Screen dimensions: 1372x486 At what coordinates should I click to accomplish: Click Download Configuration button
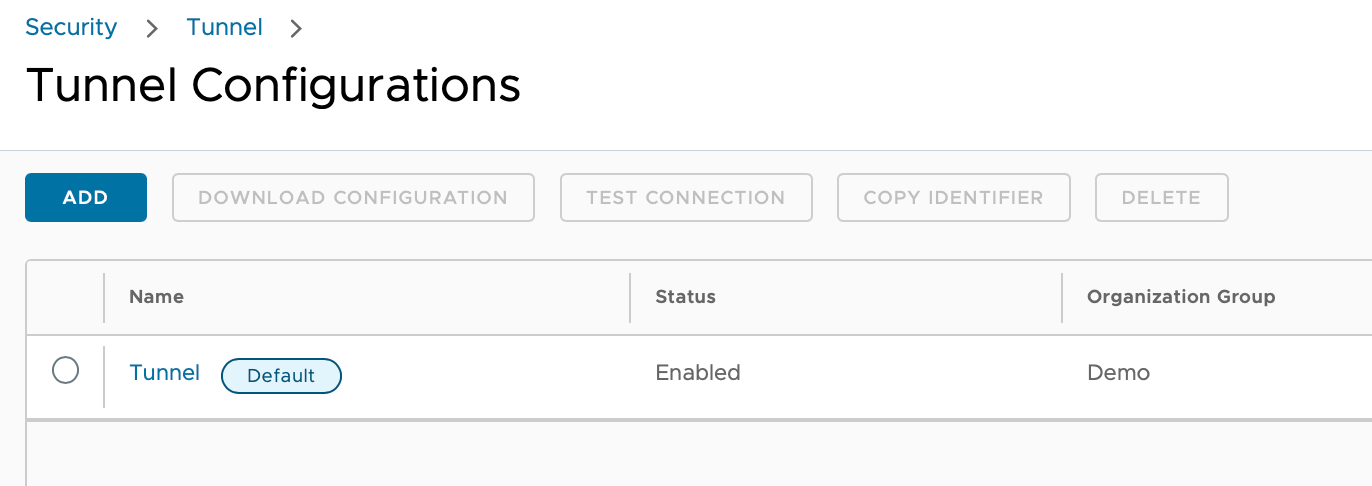tap(353, 197)
